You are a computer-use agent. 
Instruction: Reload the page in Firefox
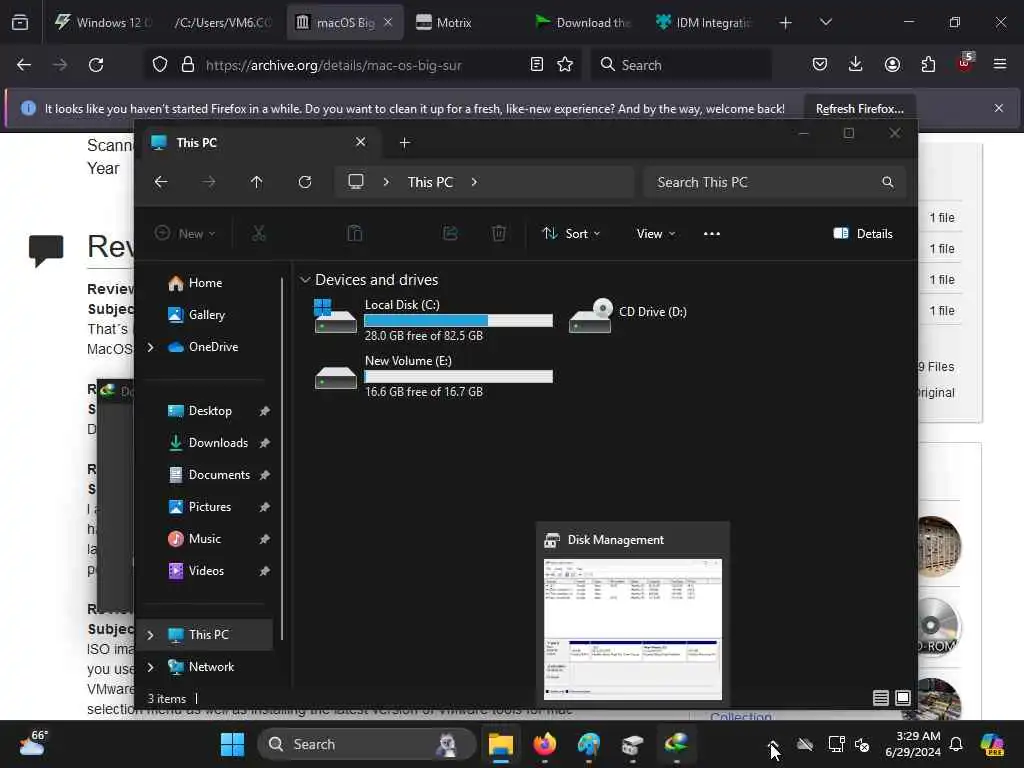tap(96, 65)
